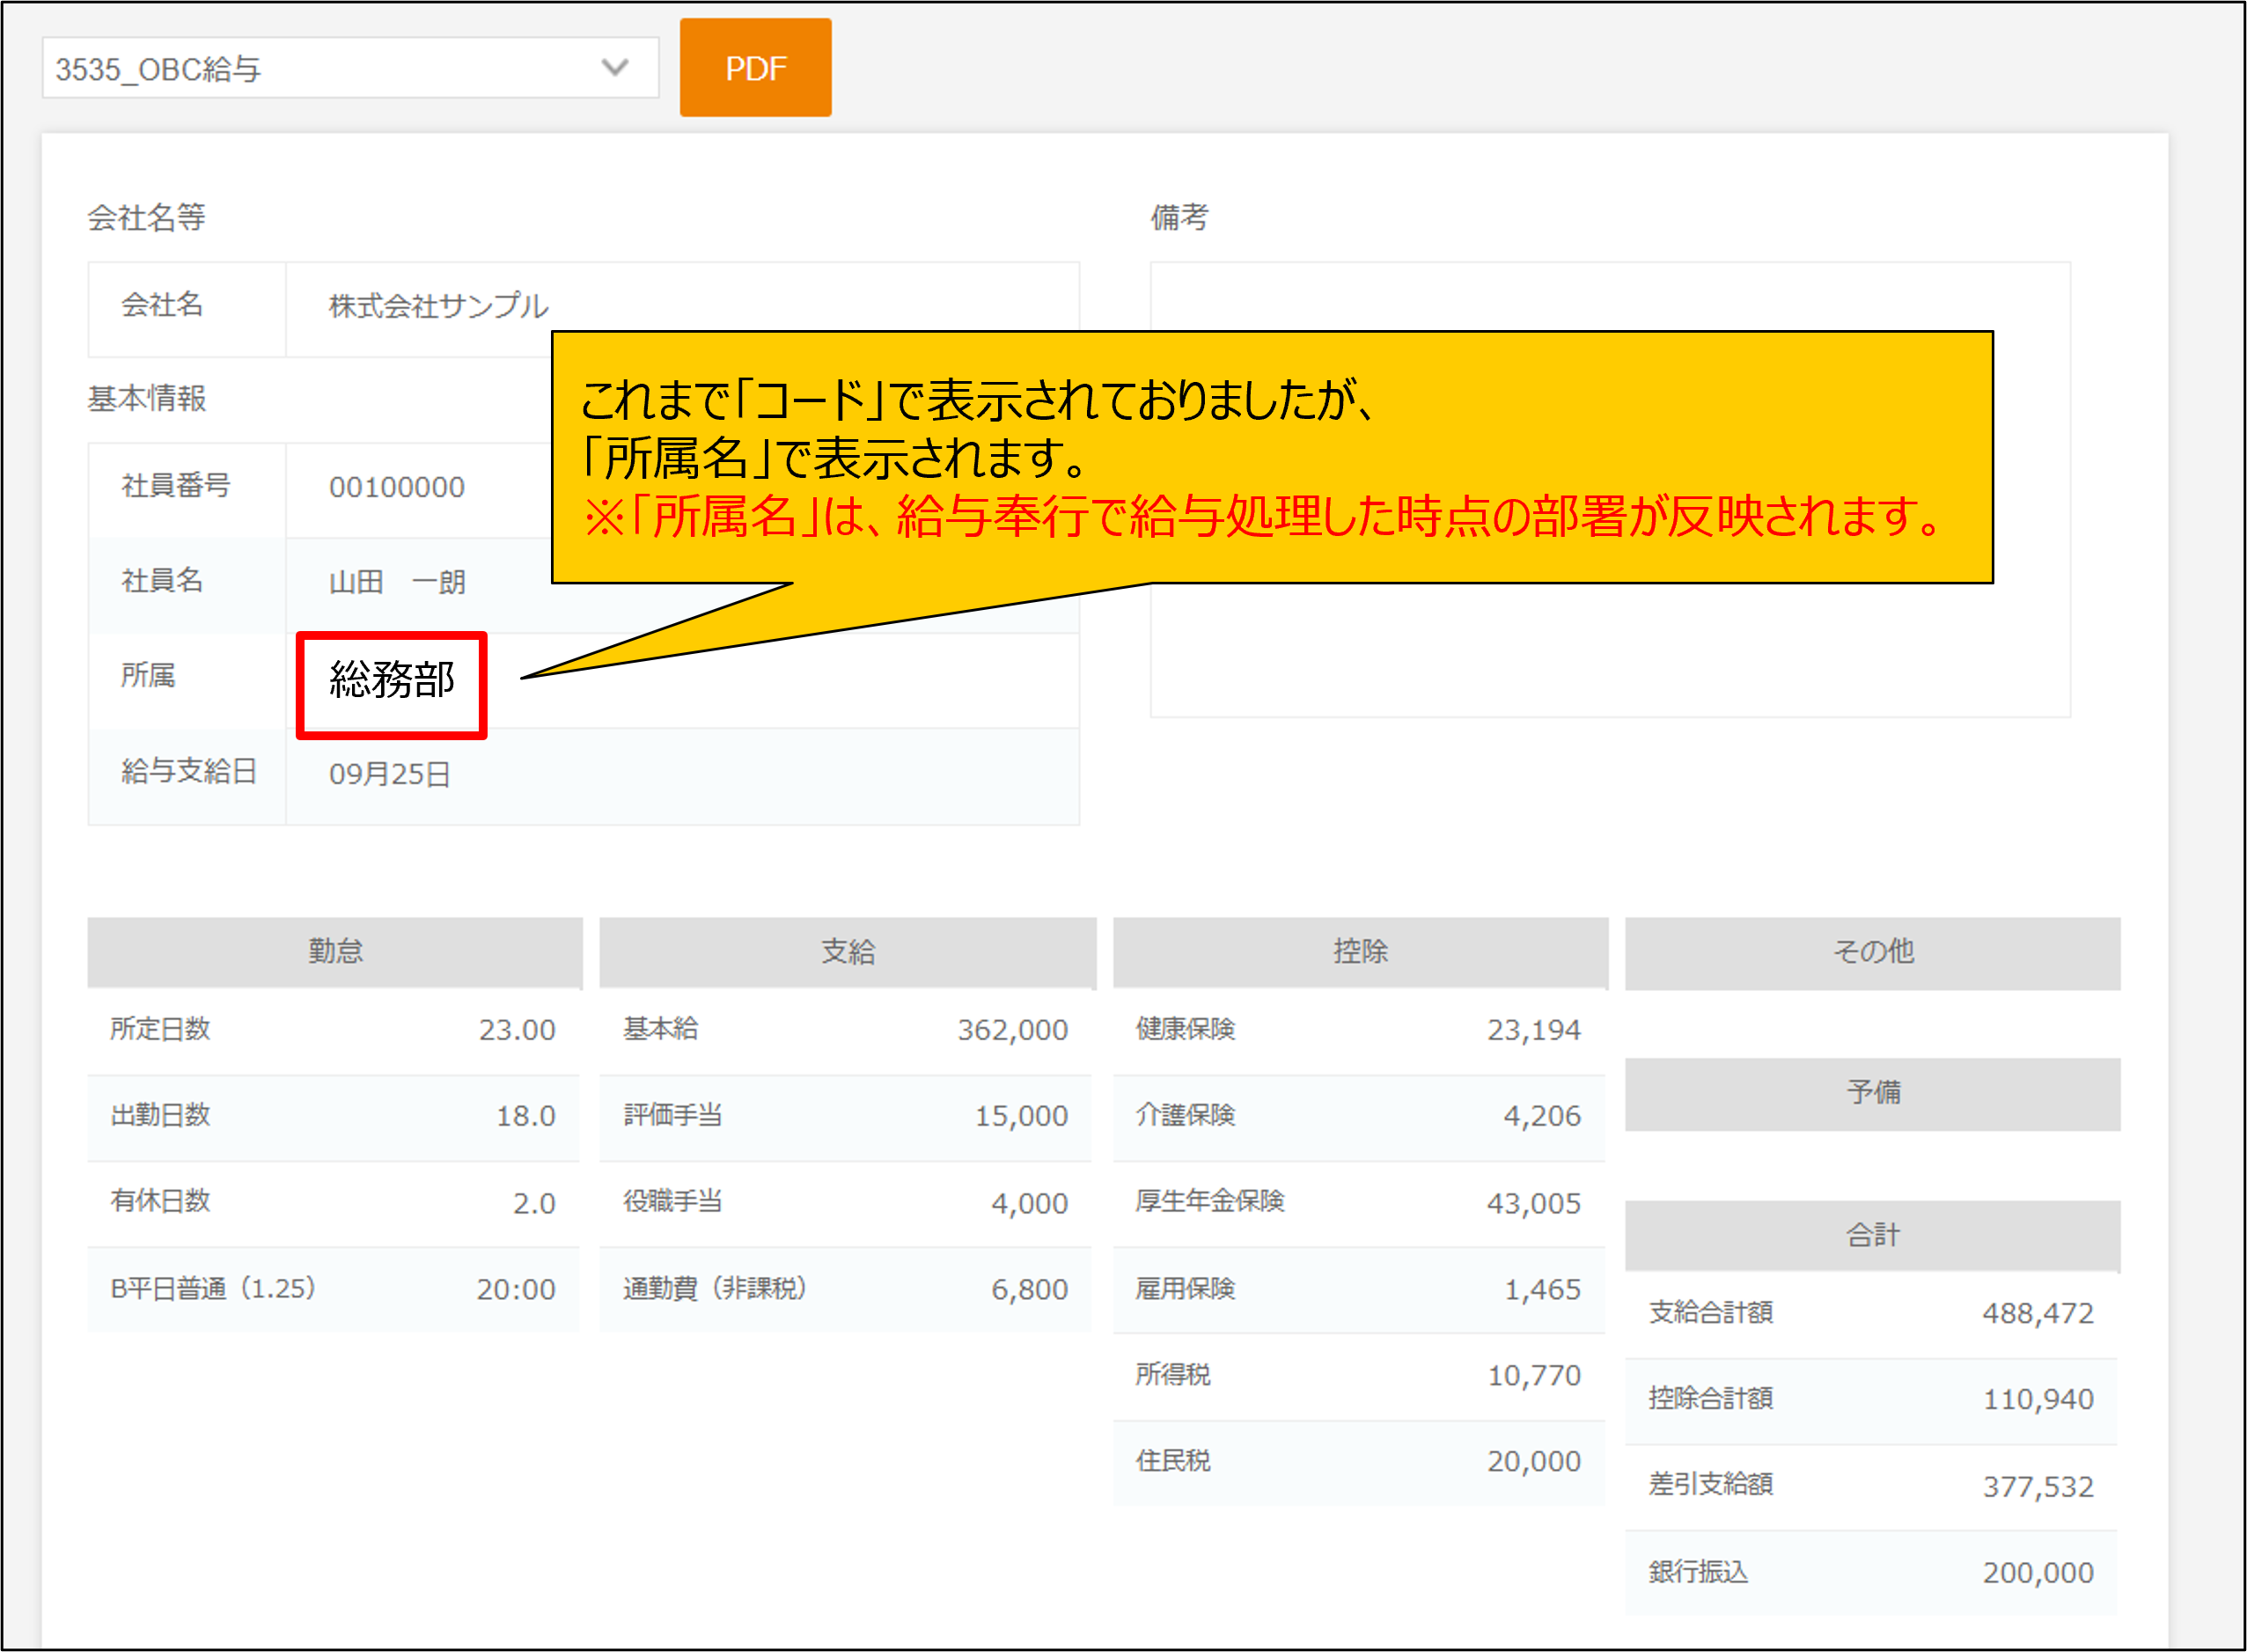Click the 支給 section header
This screenshot has width=2247, height=1652.
tap(847, 951)
